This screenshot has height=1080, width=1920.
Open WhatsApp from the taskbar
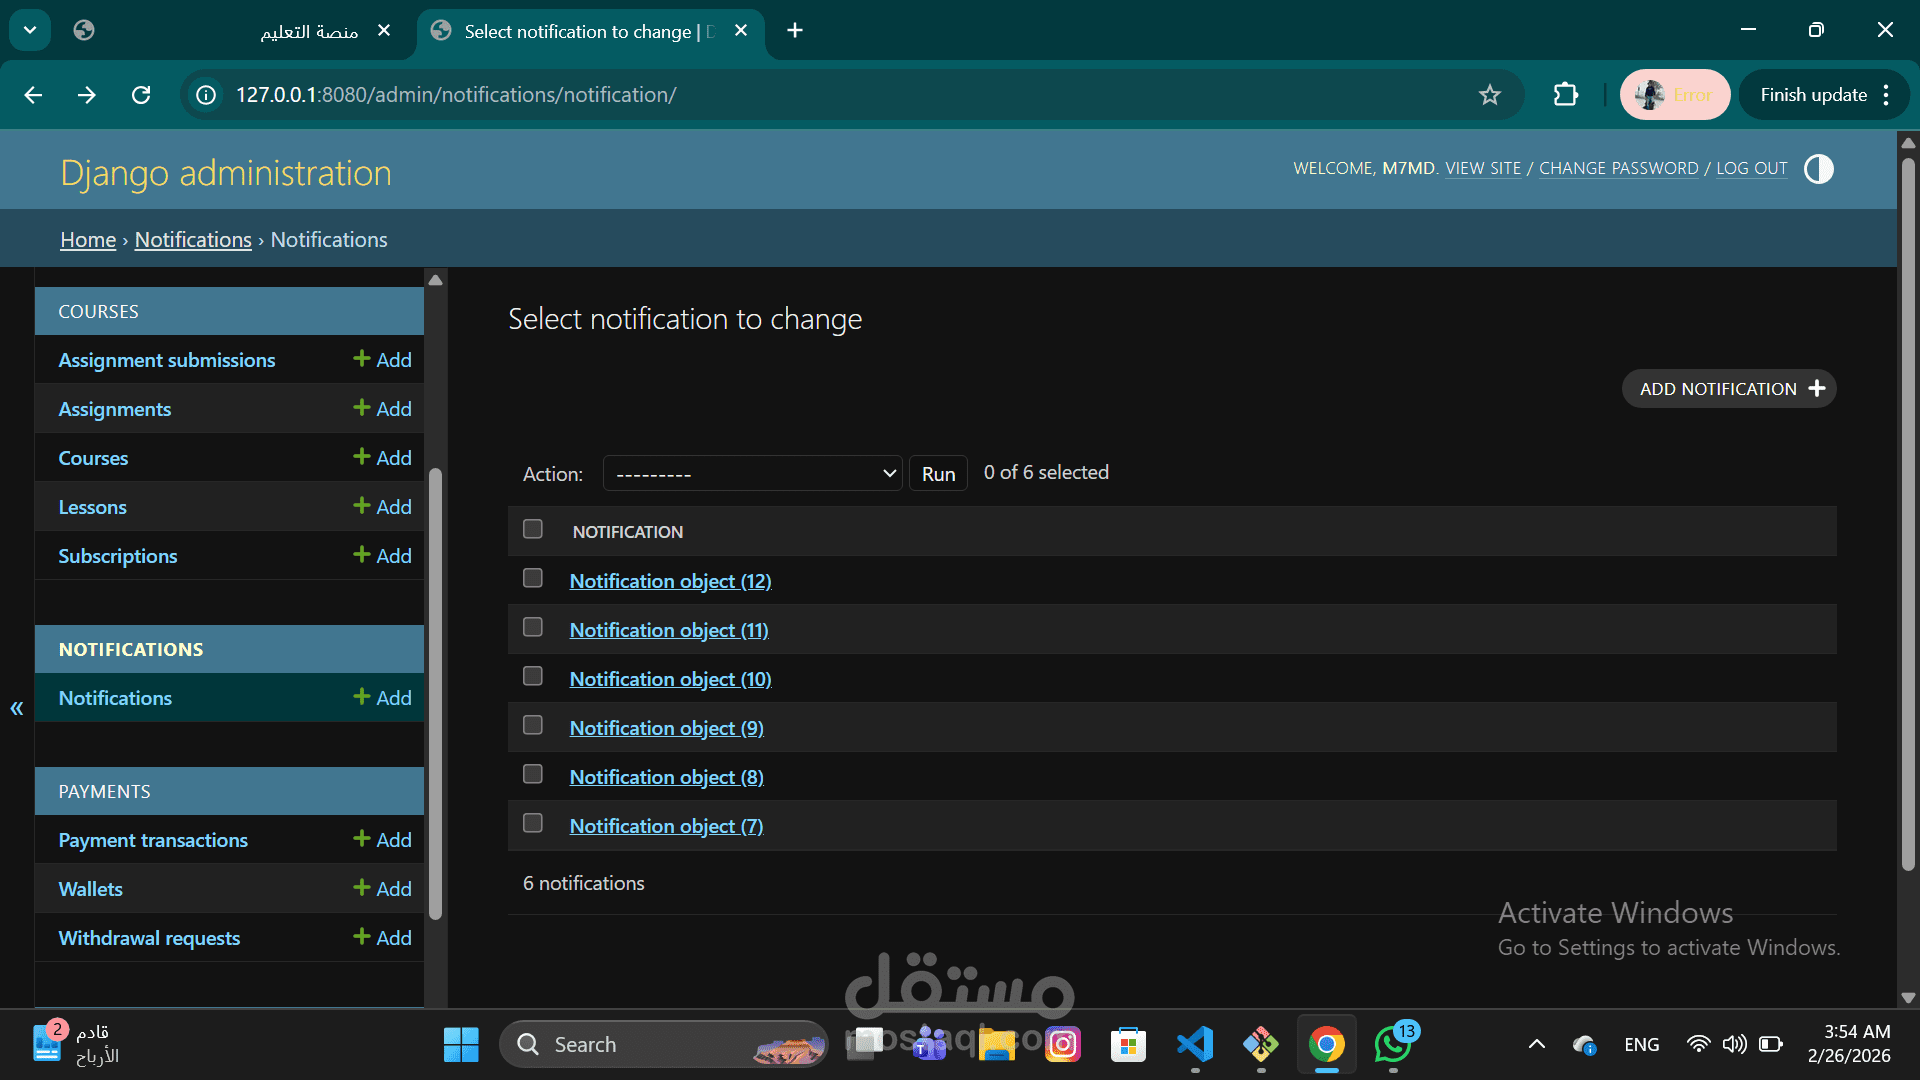[1392, 1045]
